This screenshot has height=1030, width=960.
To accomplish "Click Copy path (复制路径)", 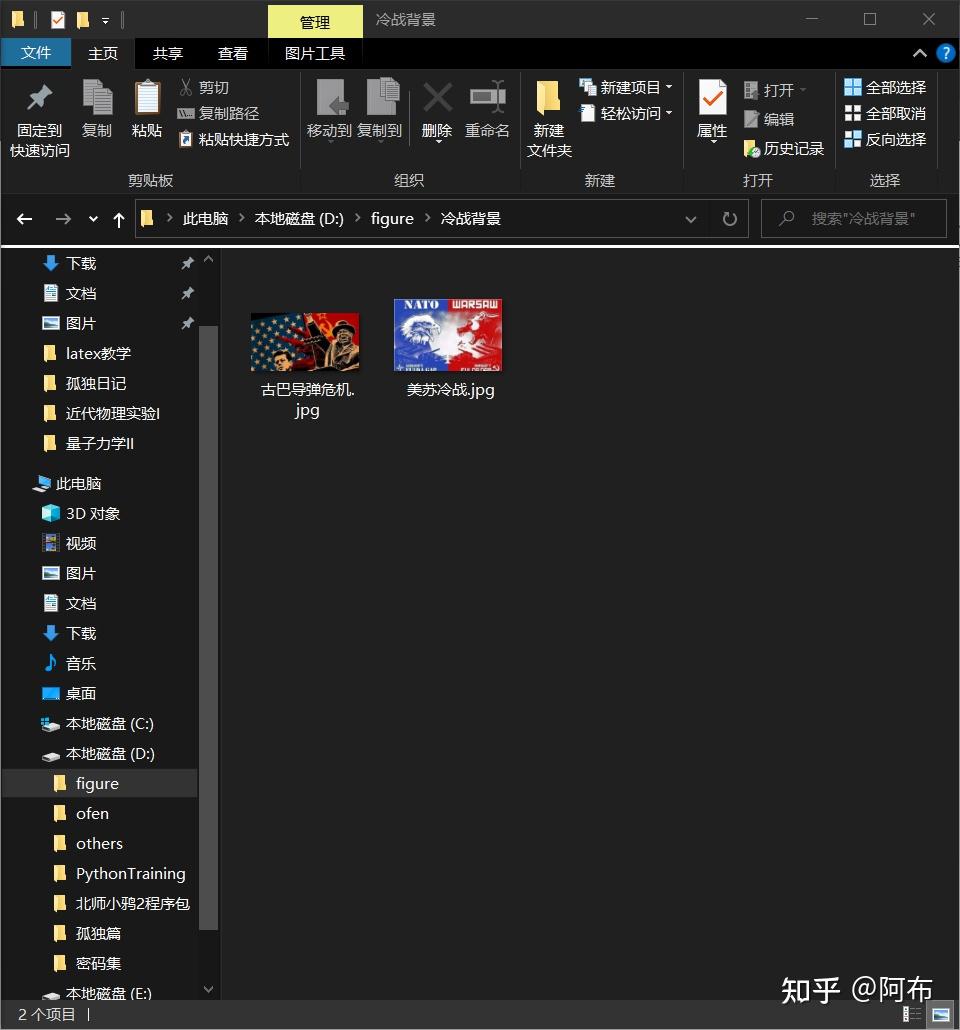I will pos(218,114).
